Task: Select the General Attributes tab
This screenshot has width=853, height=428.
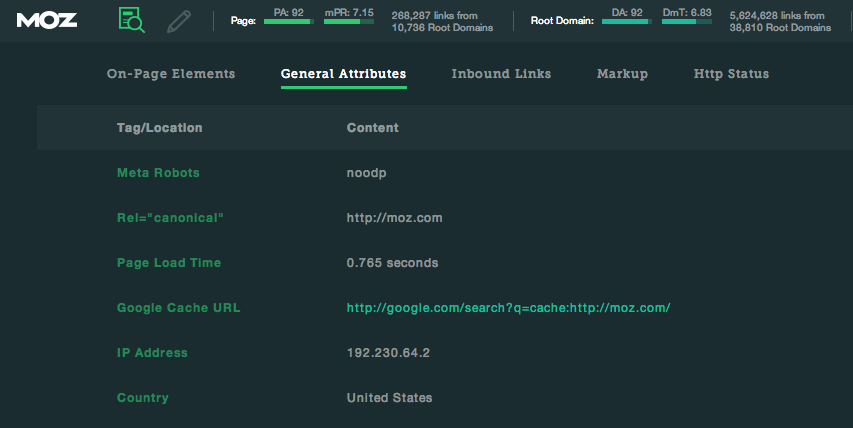Action: click(343, 74)
